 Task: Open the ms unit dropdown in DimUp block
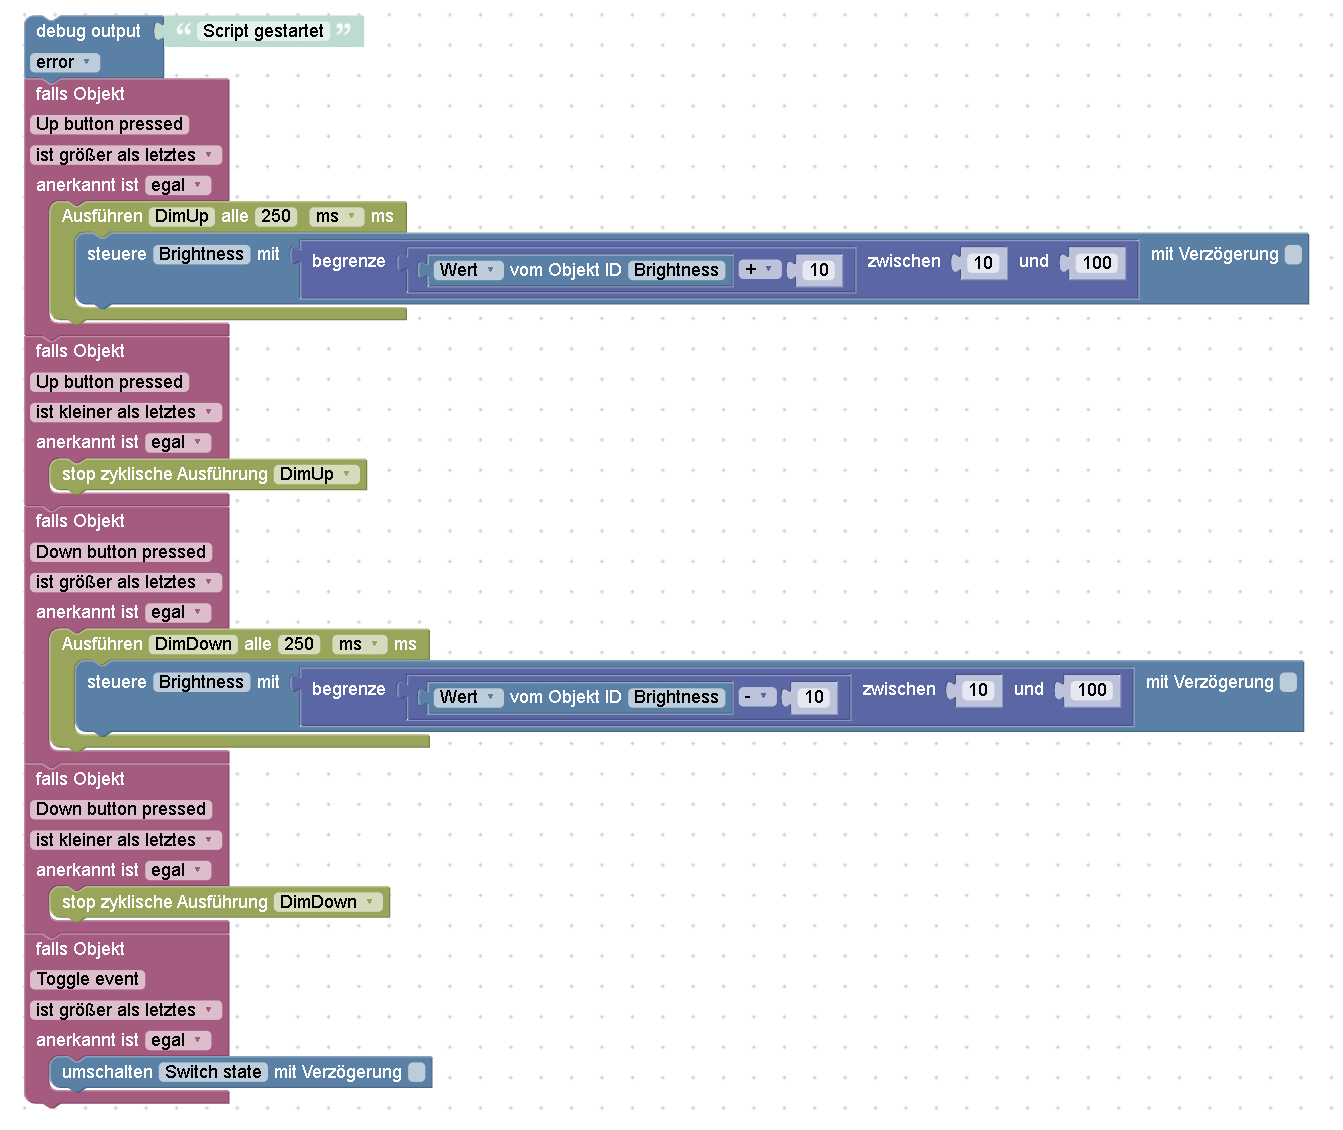tap(337, 216)
